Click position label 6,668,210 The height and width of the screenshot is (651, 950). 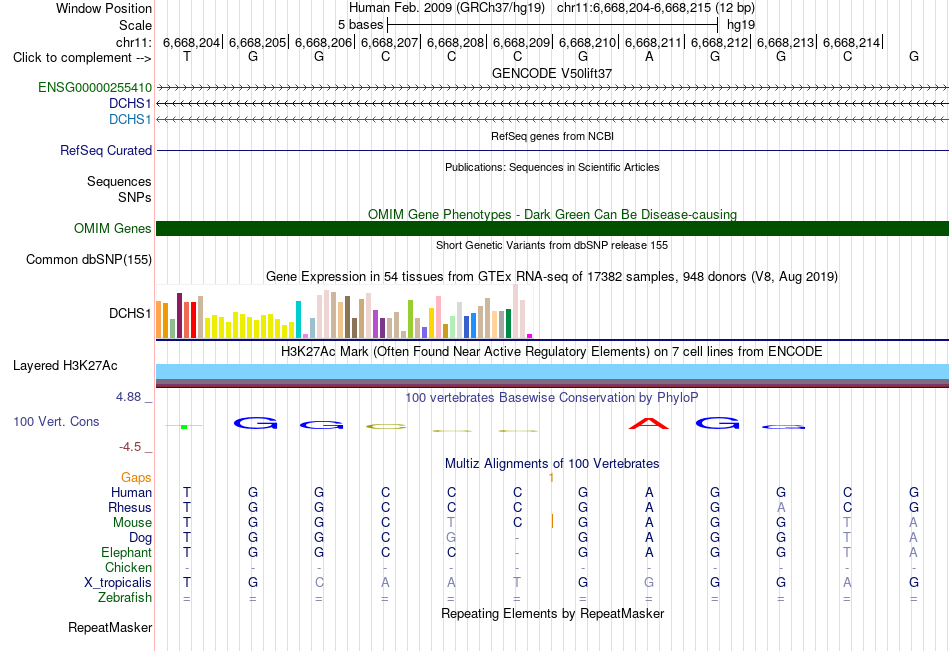[587, 42]
